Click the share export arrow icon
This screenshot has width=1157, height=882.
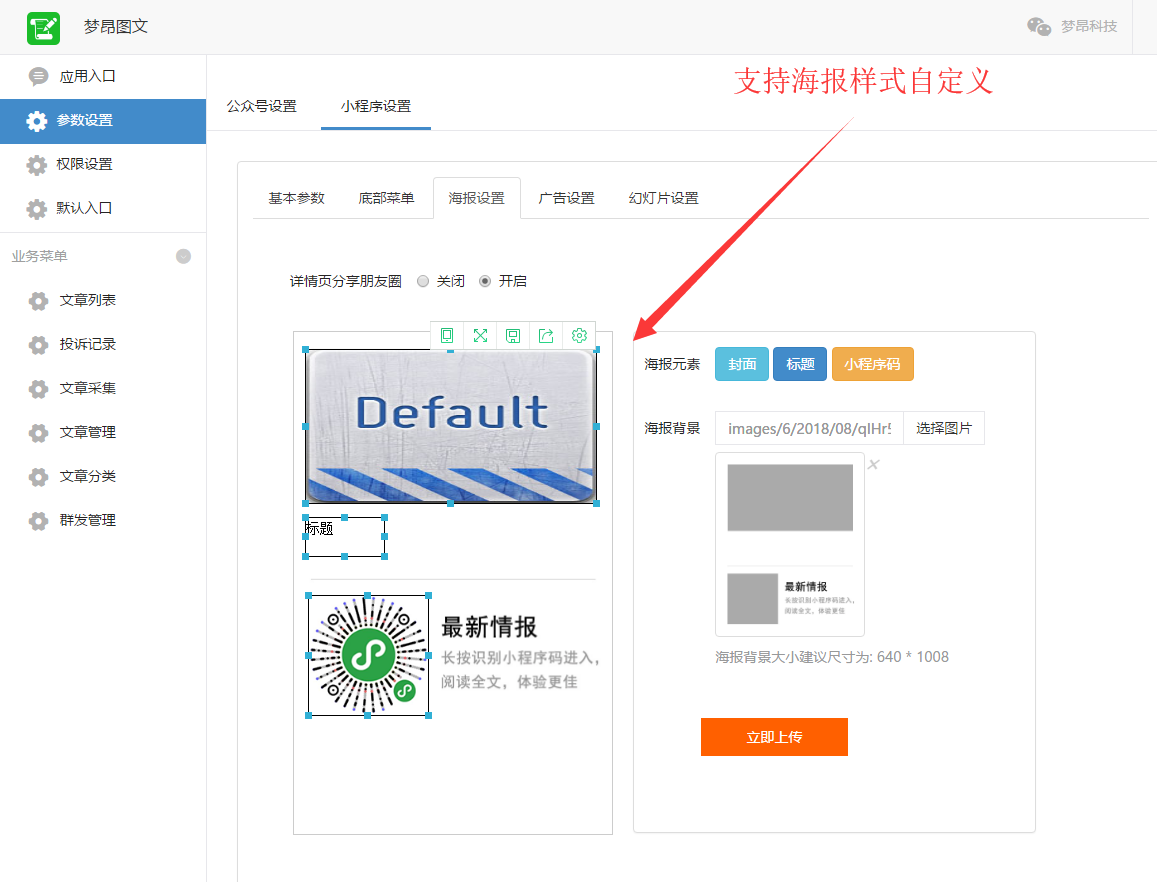pyautogui.click(x=546, y=336)
